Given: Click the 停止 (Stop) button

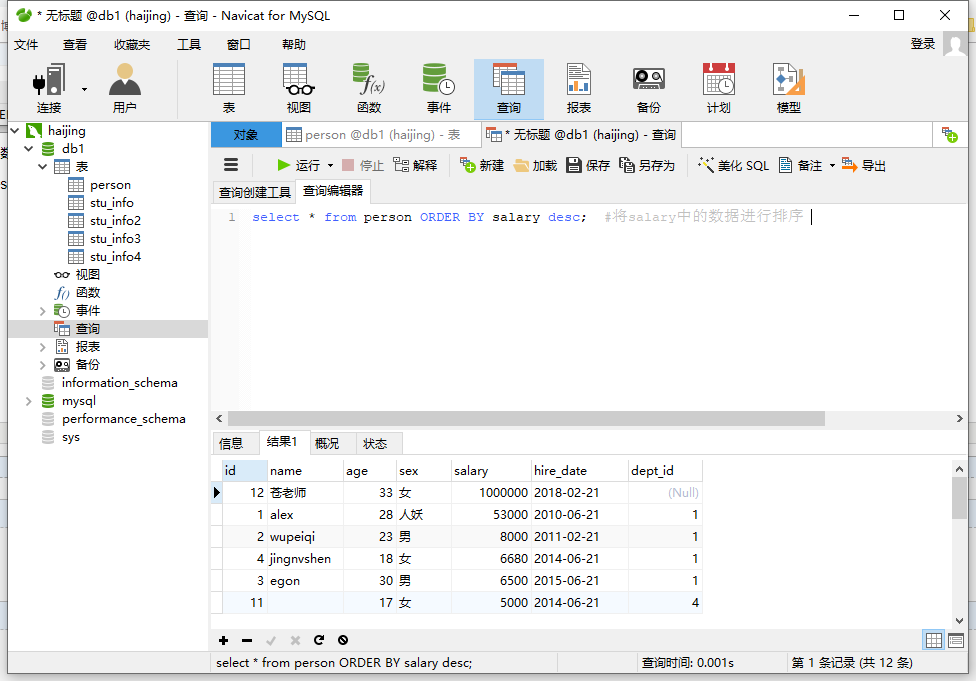Looking at the screenshot, I should coord(363,165).
